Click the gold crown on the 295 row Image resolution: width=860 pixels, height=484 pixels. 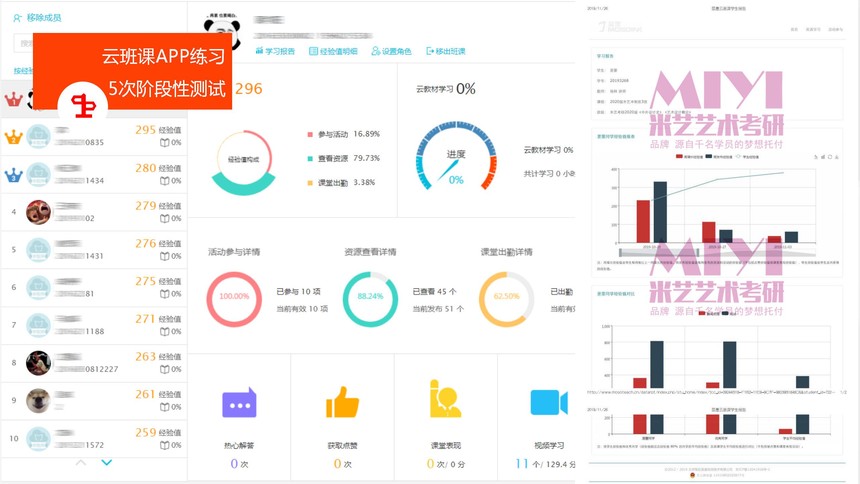point(13,136)
